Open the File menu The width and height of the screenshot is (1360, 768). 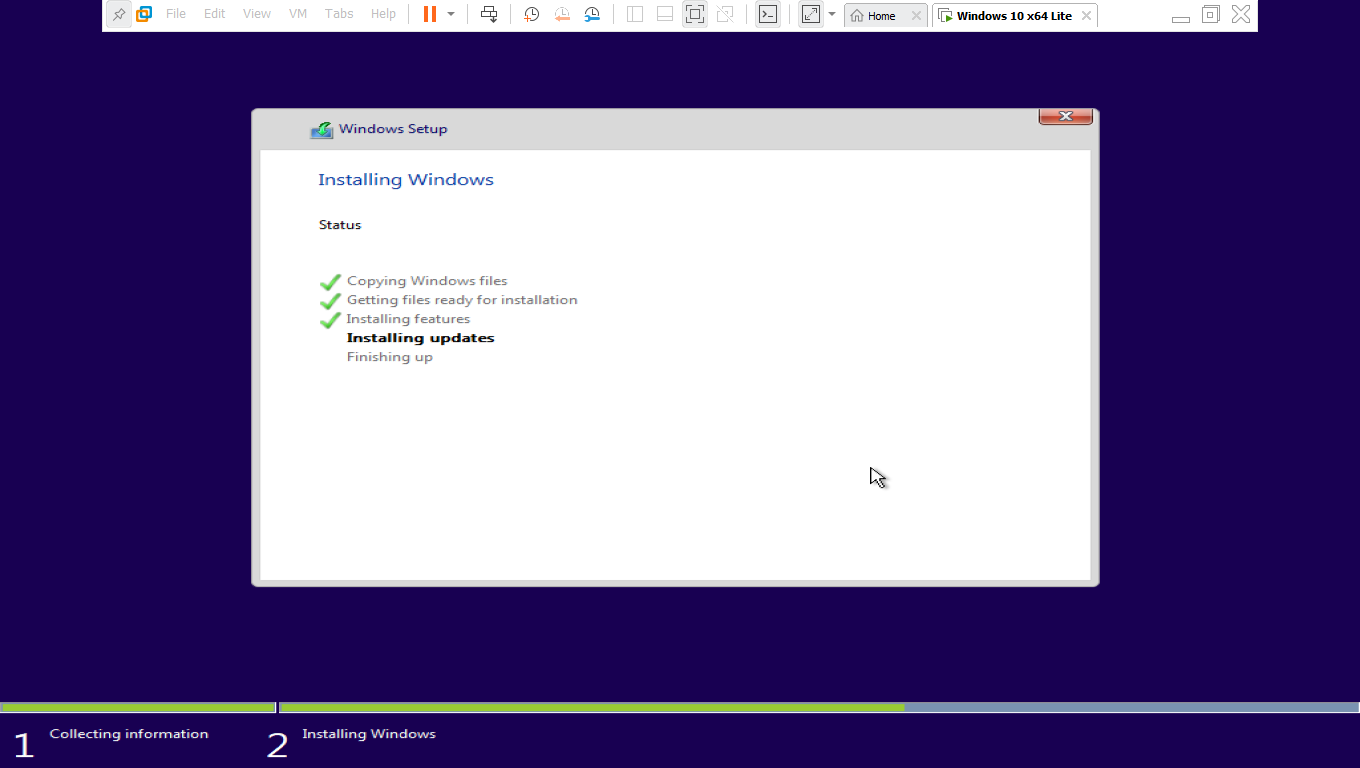[176, 14]
